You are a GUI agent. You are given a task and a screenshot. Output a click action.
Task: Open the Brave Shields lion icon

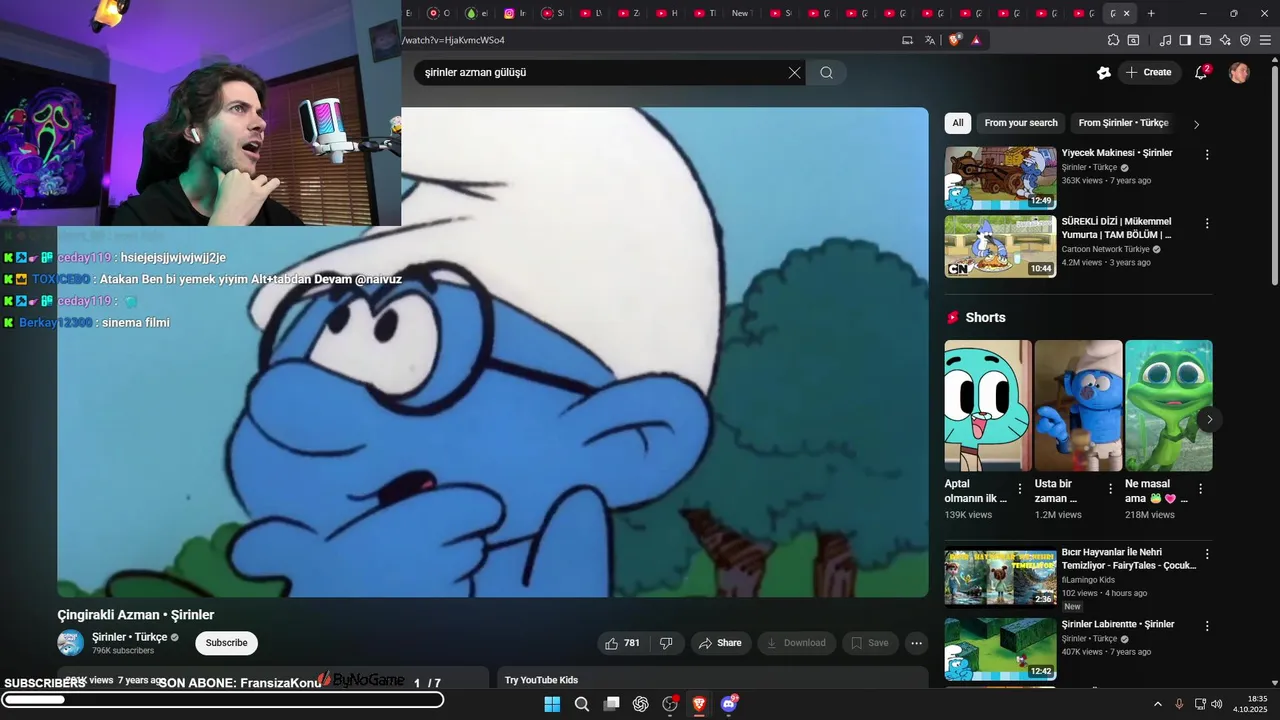click(x=955, y=40)
